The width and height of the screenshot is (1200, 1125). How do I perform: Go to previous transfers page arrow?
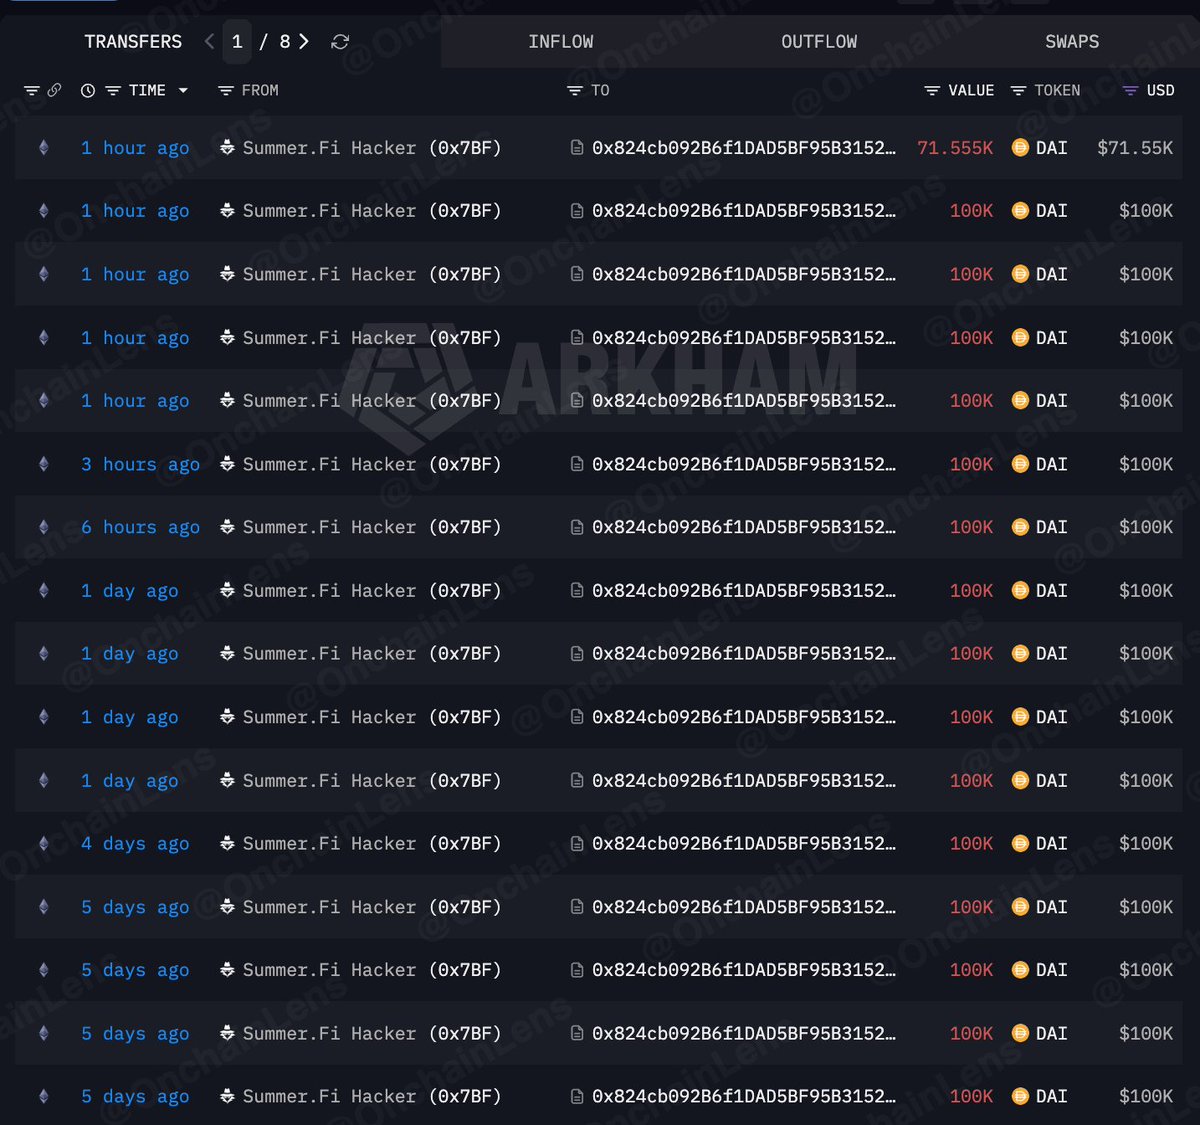coord(209,41)
